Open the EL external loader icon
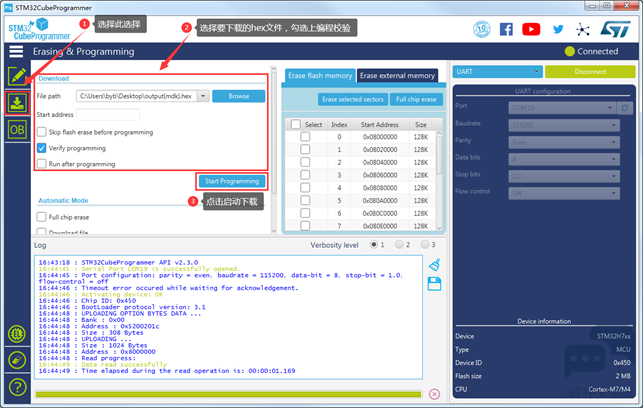 (x=17, y=334)
